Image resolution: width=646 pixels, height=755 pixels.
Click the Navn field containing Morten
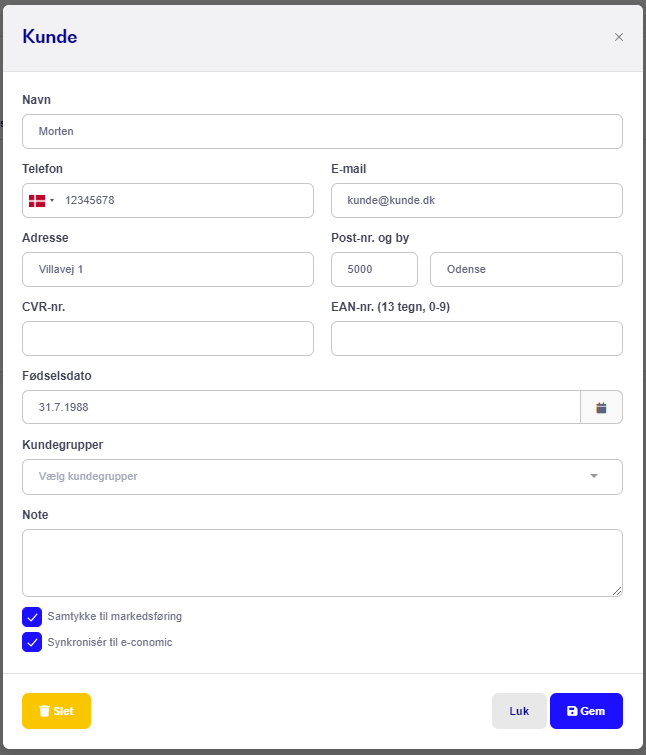(x=323, y=131)
